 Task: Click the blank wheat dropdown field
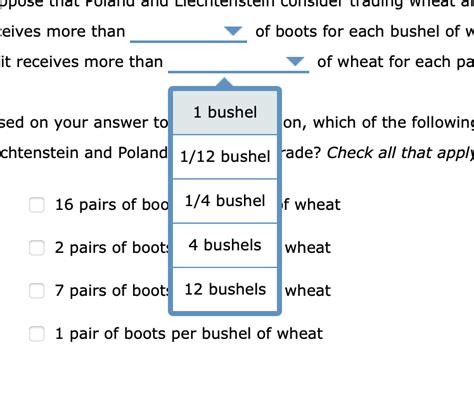tap(238, 62)
